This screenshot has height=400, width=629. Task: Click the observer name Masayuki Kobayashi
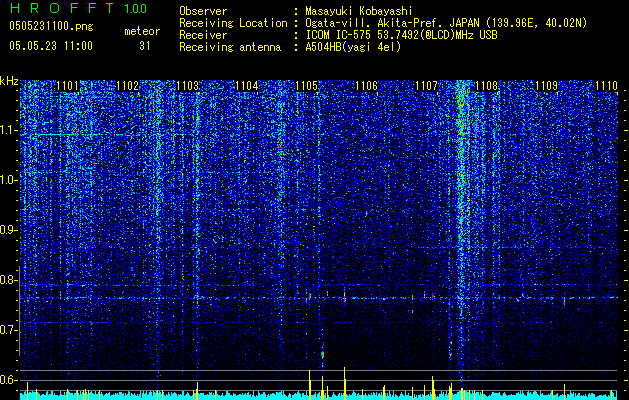click(359, 11)
